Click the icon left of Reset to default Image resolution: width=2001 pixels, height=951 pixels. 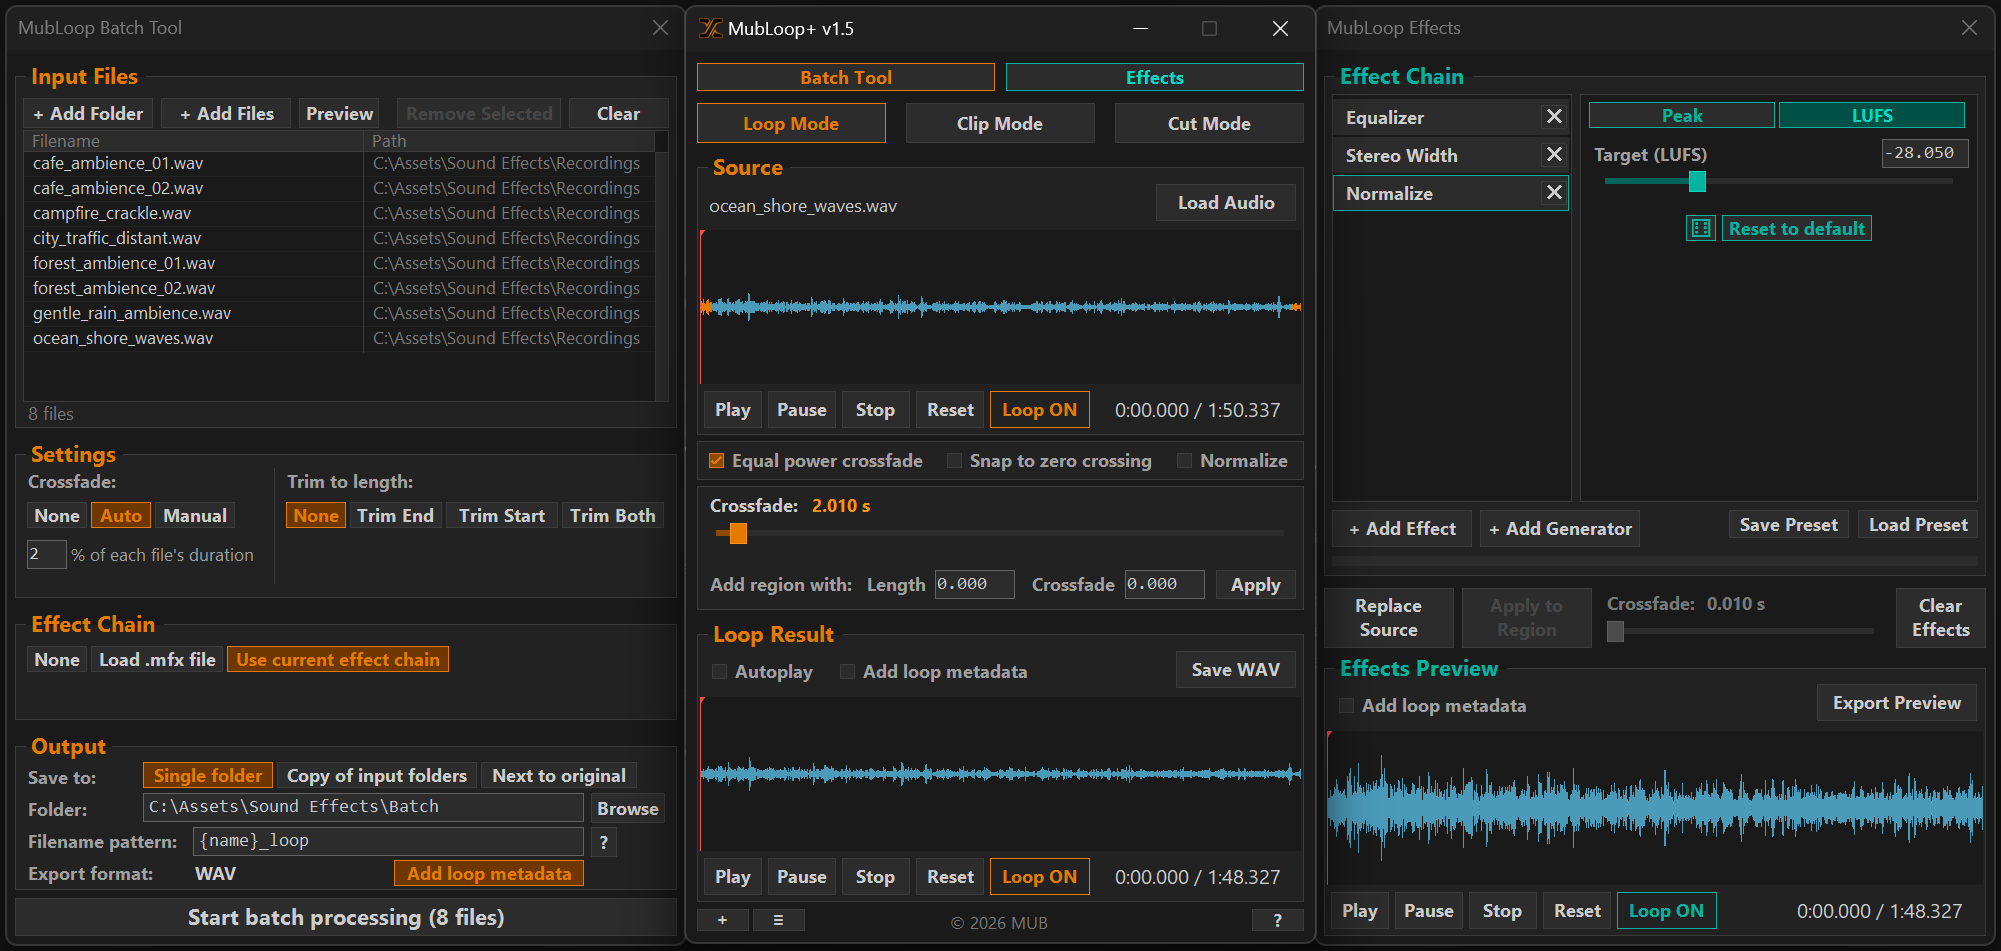[x=1700, y=228]
